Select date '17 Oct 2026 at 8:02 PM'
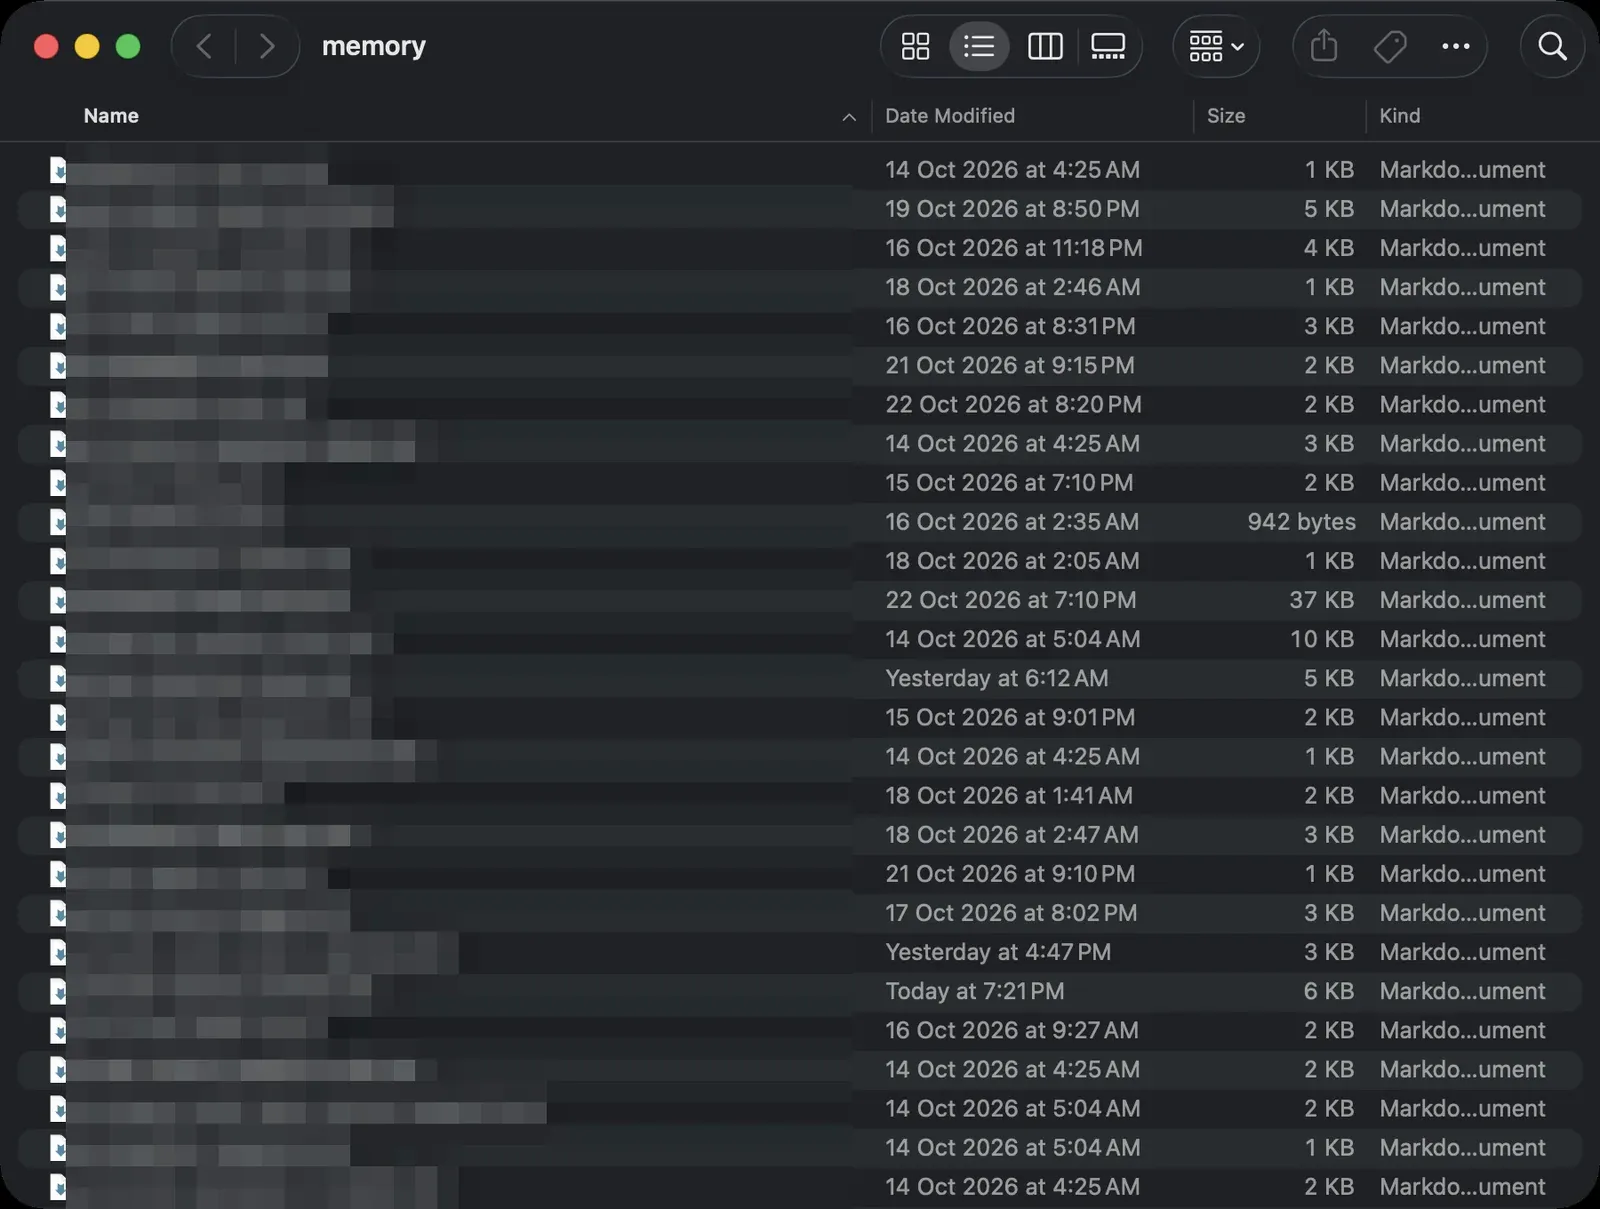1600x1209 pixels. tap(1011, 913)
